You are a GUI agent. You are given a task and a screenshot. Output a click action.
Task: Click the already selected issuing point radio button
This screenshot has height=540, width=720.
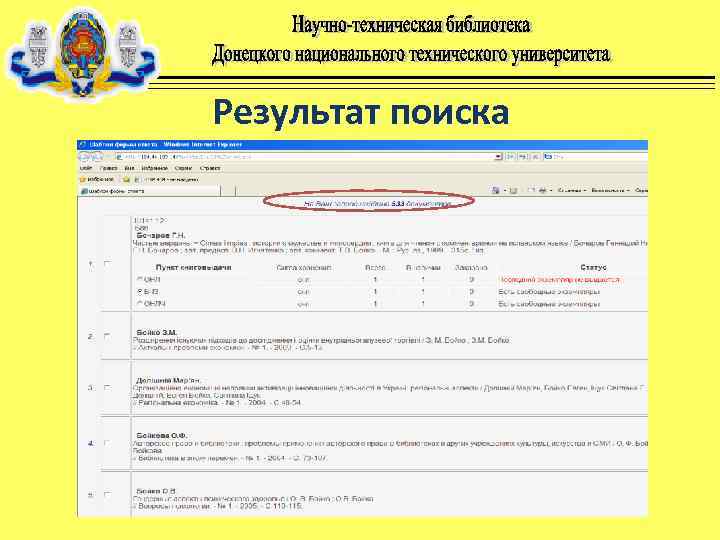[140, 292]
